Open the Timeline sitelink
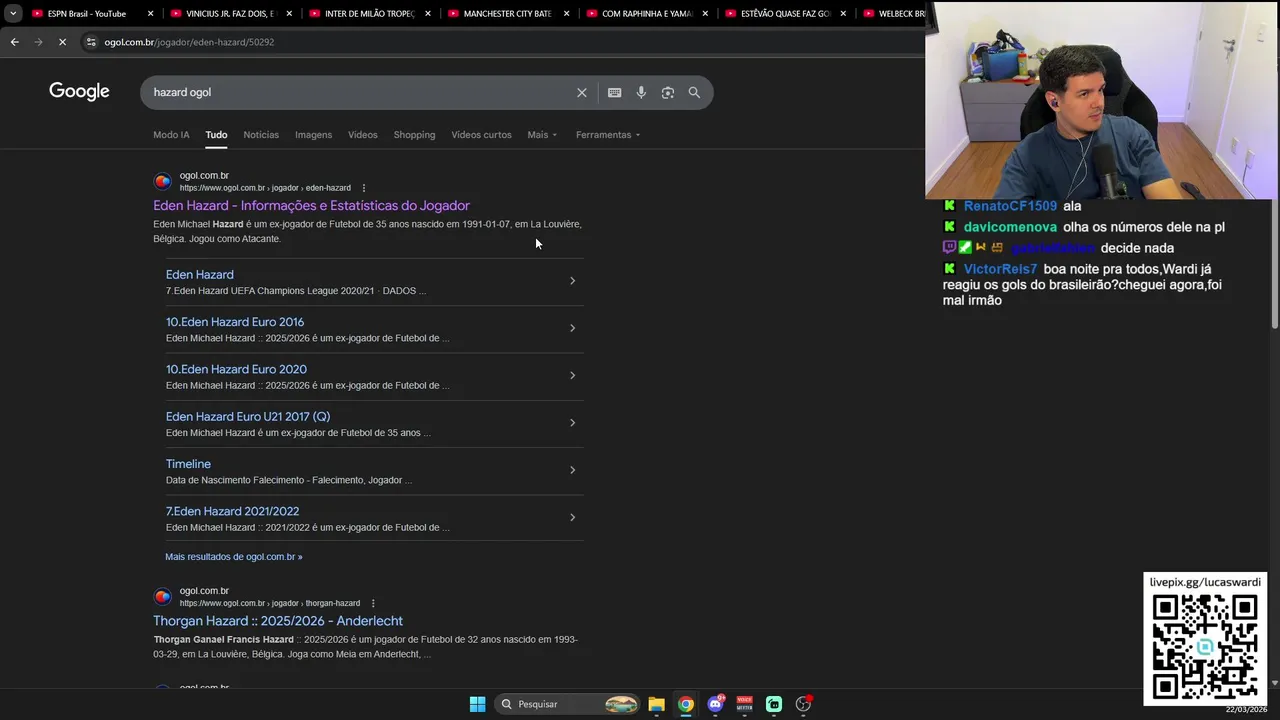Viewport: 1280px width, 720px height. point(188,464)
